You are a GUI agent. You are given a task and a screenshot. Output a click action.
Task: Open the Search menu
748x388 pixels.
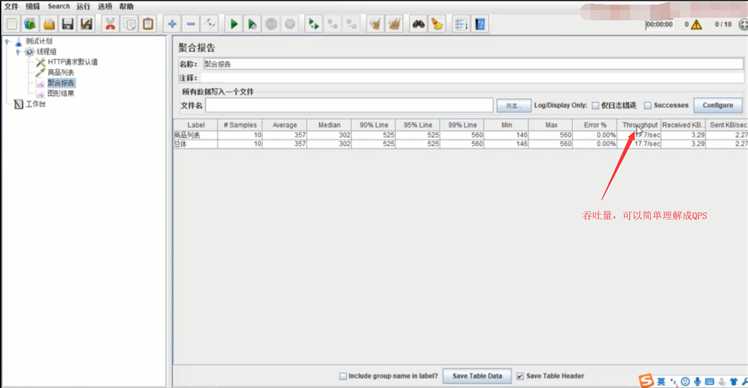[59, 6]
